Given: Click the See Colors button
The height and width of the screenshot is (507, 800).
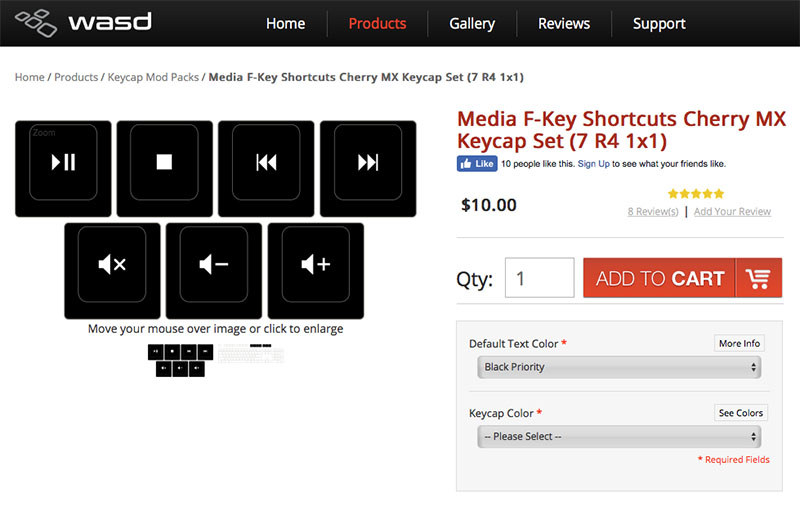Looking at the screenshot, I should coord(740,413).
